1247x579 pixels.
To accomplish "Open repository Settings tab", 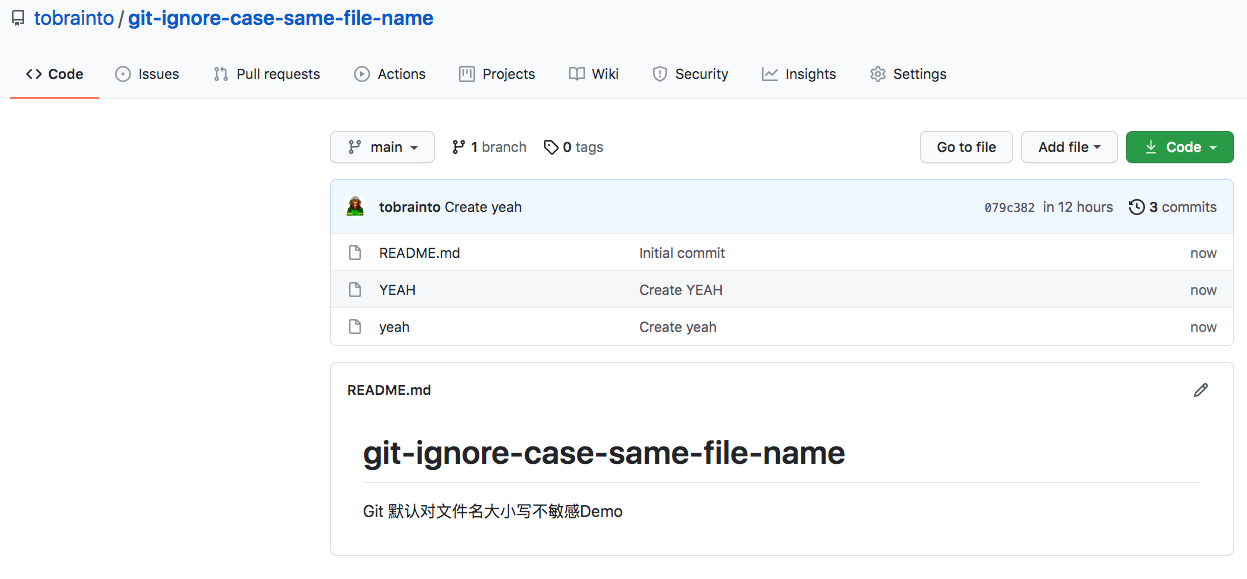I will (908, 74).
